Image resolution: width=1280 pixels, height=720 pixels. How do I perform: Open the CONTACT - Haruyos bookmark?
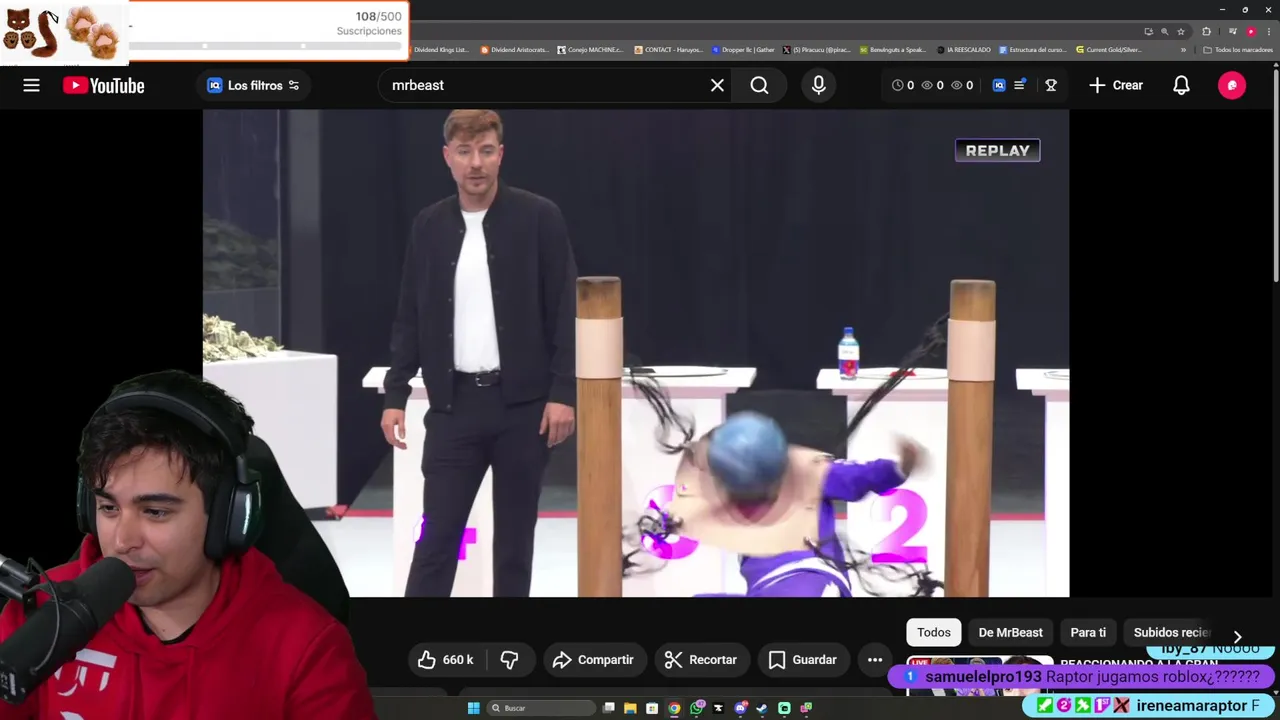point(668,49)
